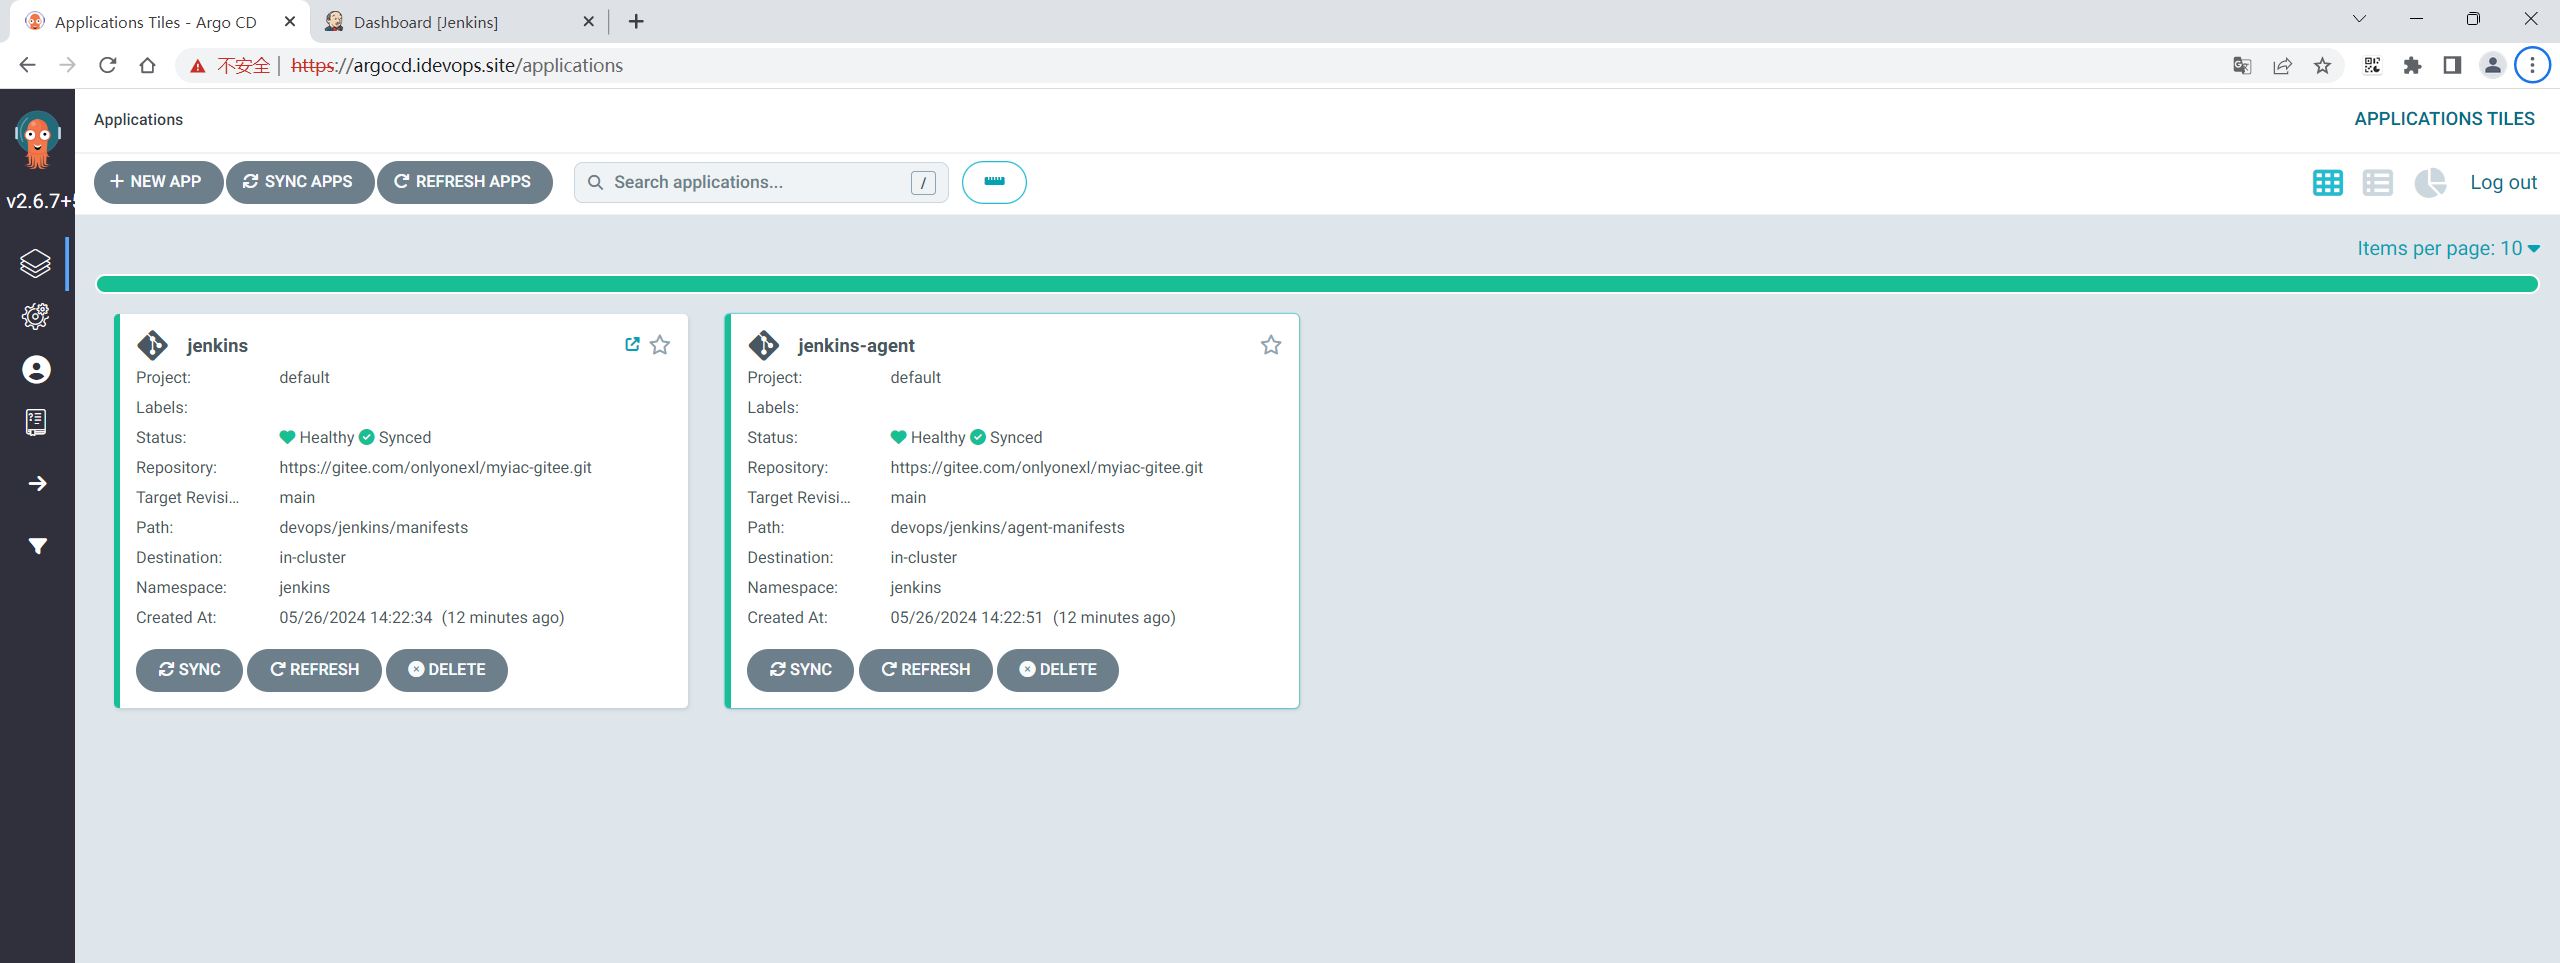This screenshot has height=963, width=2560.
Task: Delete the jenkins-agent application
Action: 1057,670
